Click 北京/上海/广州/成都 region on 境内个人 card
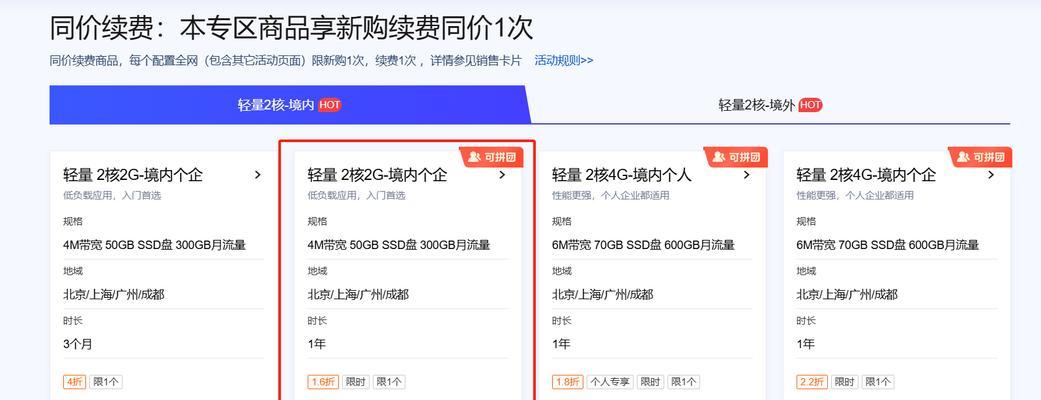 602,294
